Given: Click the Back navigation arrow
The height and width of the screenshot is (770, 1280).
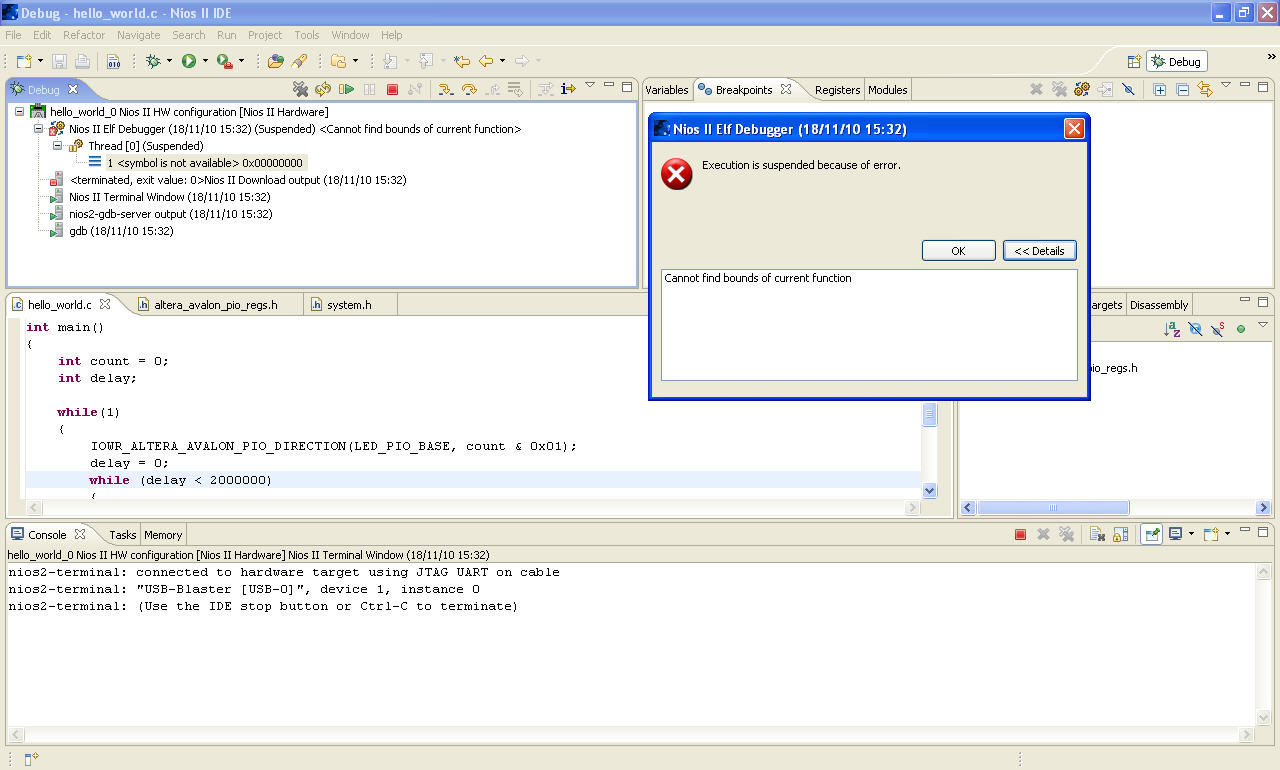Looking at the screenshot, I should [486, 61].
